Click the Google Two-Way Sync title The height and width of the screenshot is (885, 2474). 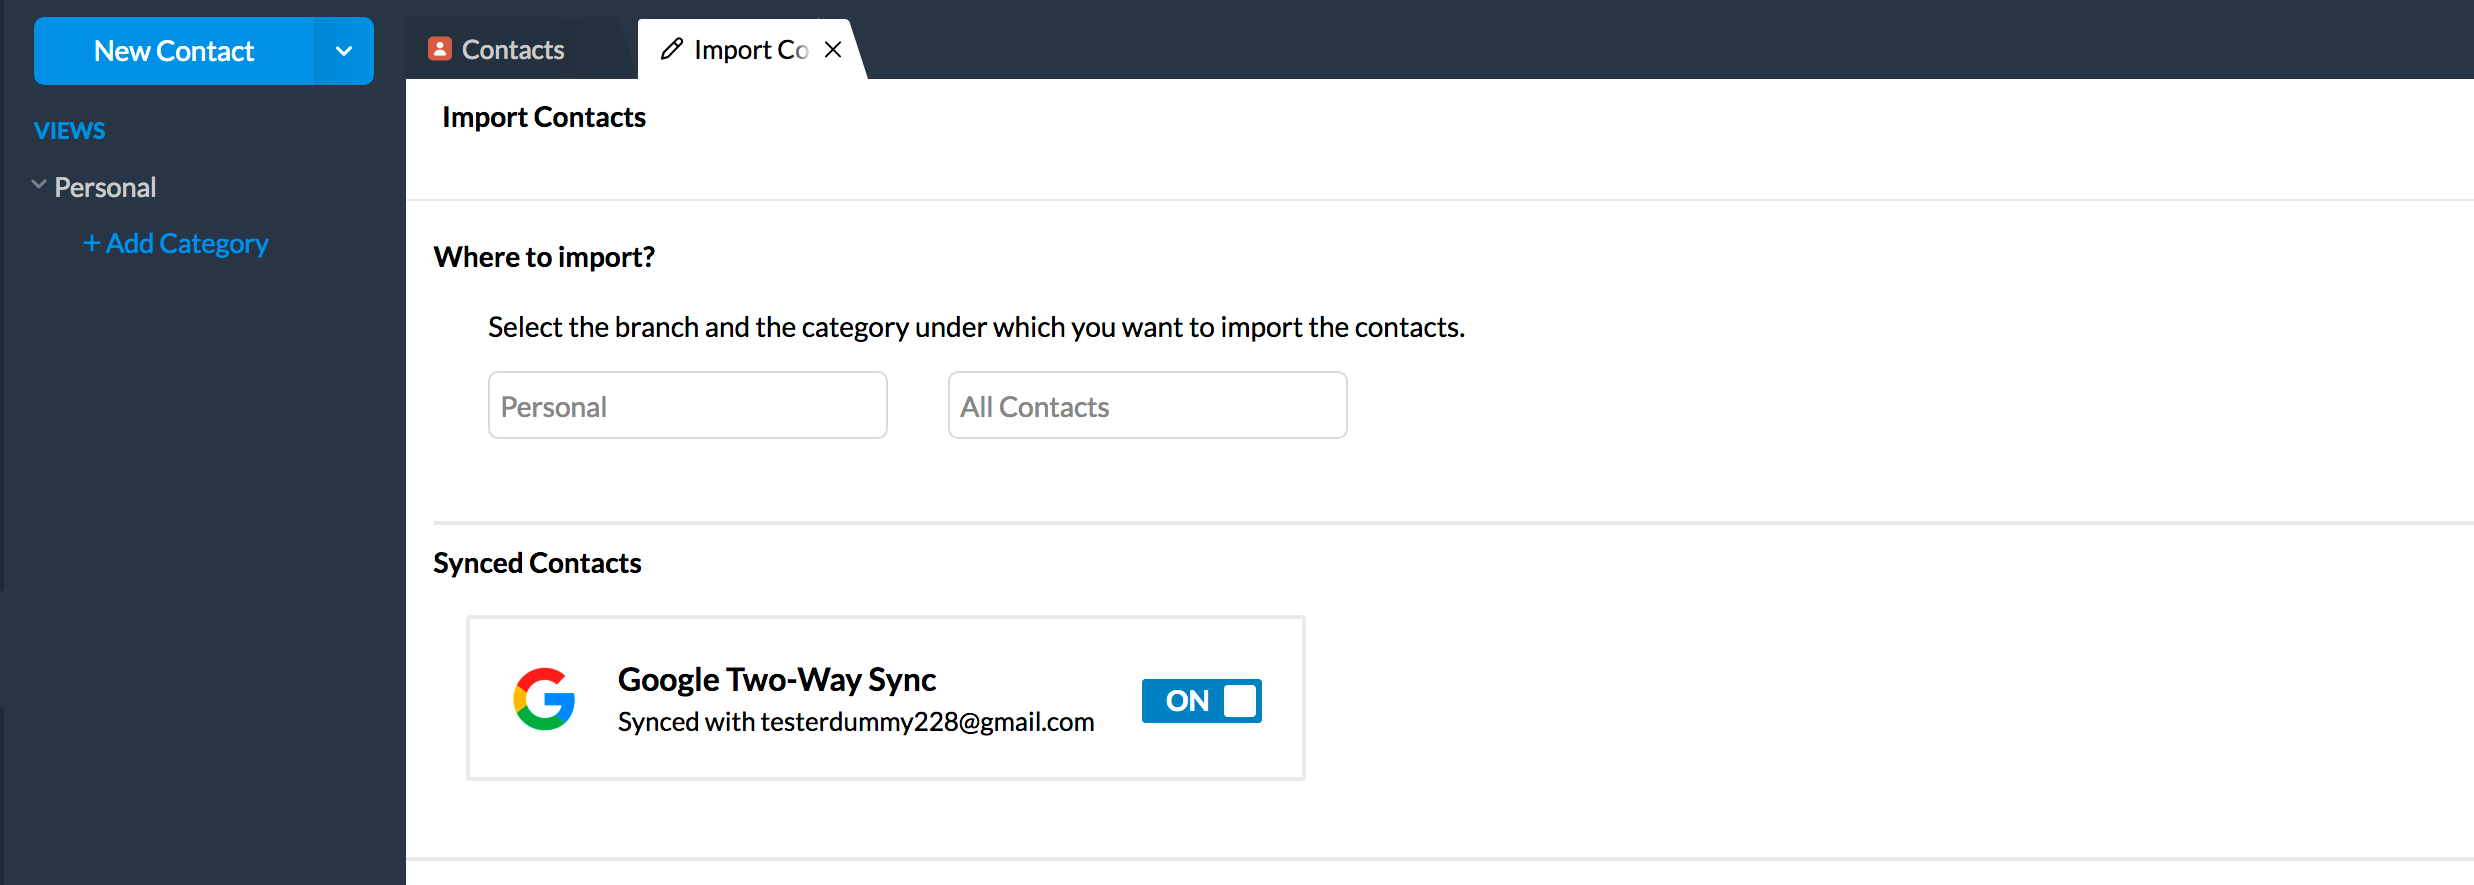[776, 680]
